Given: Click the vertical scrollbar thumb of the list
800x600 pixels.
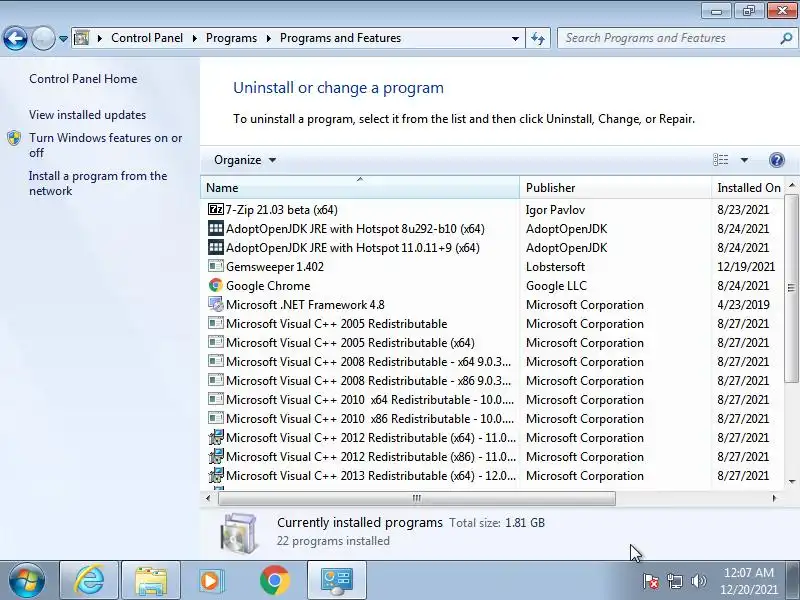Looking at the screenshot, I should point(791,288).
